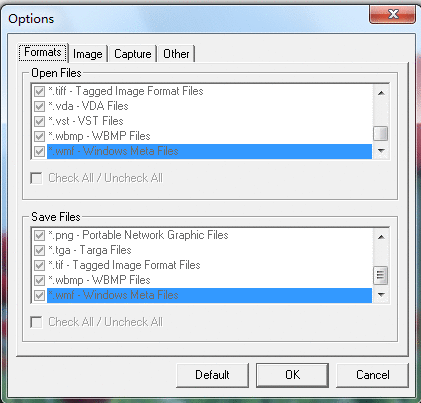Open the Capture tab

click(133, 54)
